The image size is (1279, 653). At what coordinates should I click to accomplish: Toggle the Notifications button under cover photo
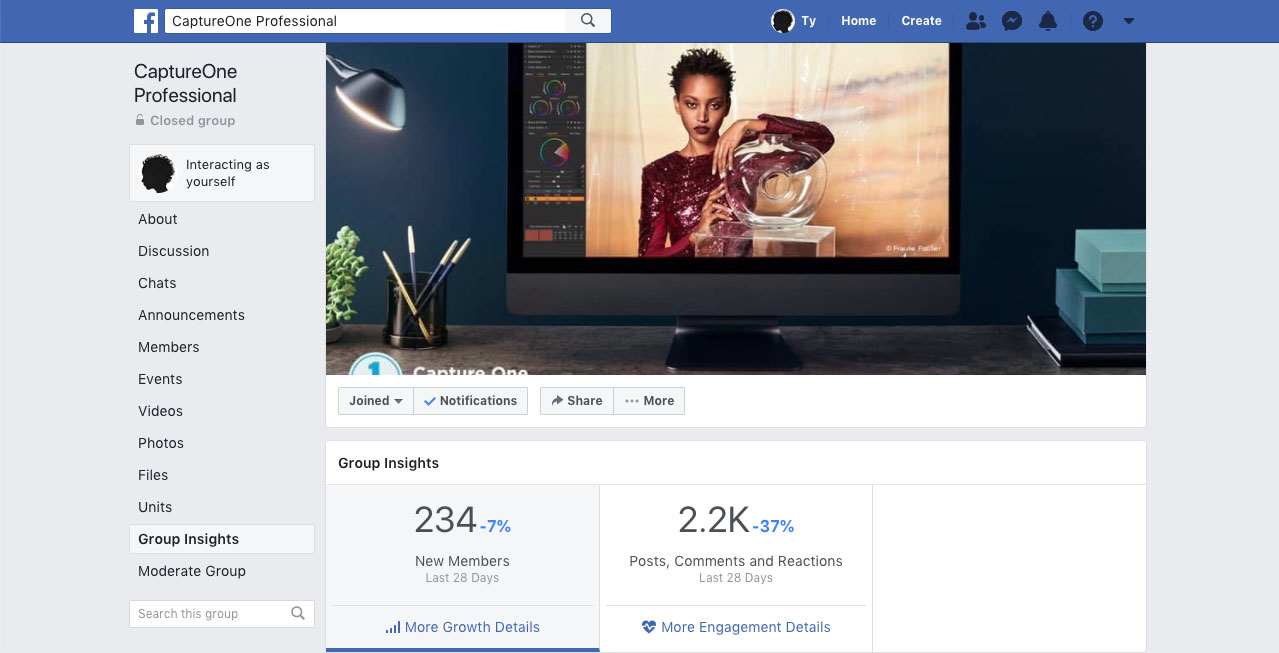pos(471,401)
